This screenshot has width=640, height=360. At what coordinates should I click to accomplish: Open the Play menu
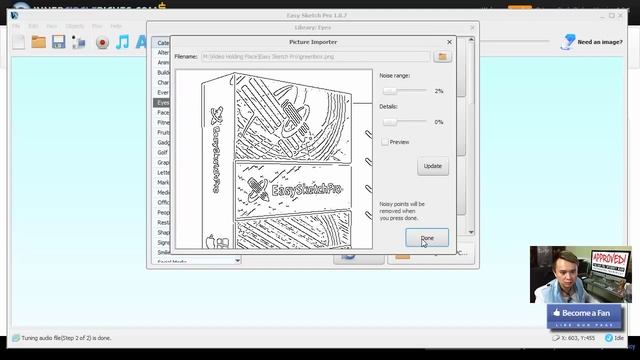tap(97, 26)
